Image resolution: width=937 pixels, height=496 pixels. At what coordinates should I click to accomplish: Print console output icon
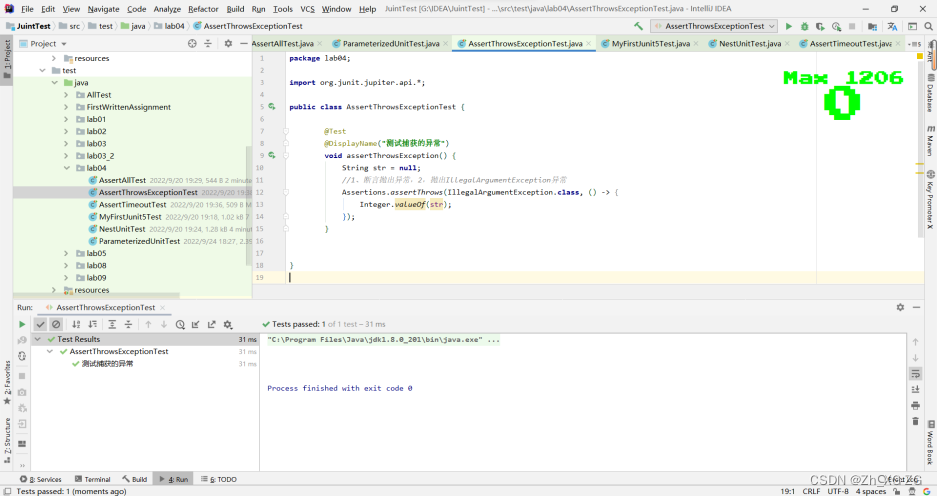[x=915, y=405]
